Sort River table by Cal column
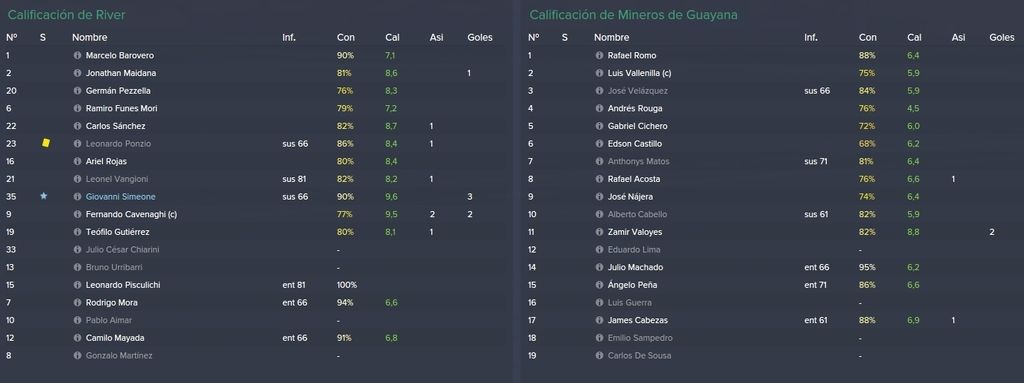 [x=392, y=38]
